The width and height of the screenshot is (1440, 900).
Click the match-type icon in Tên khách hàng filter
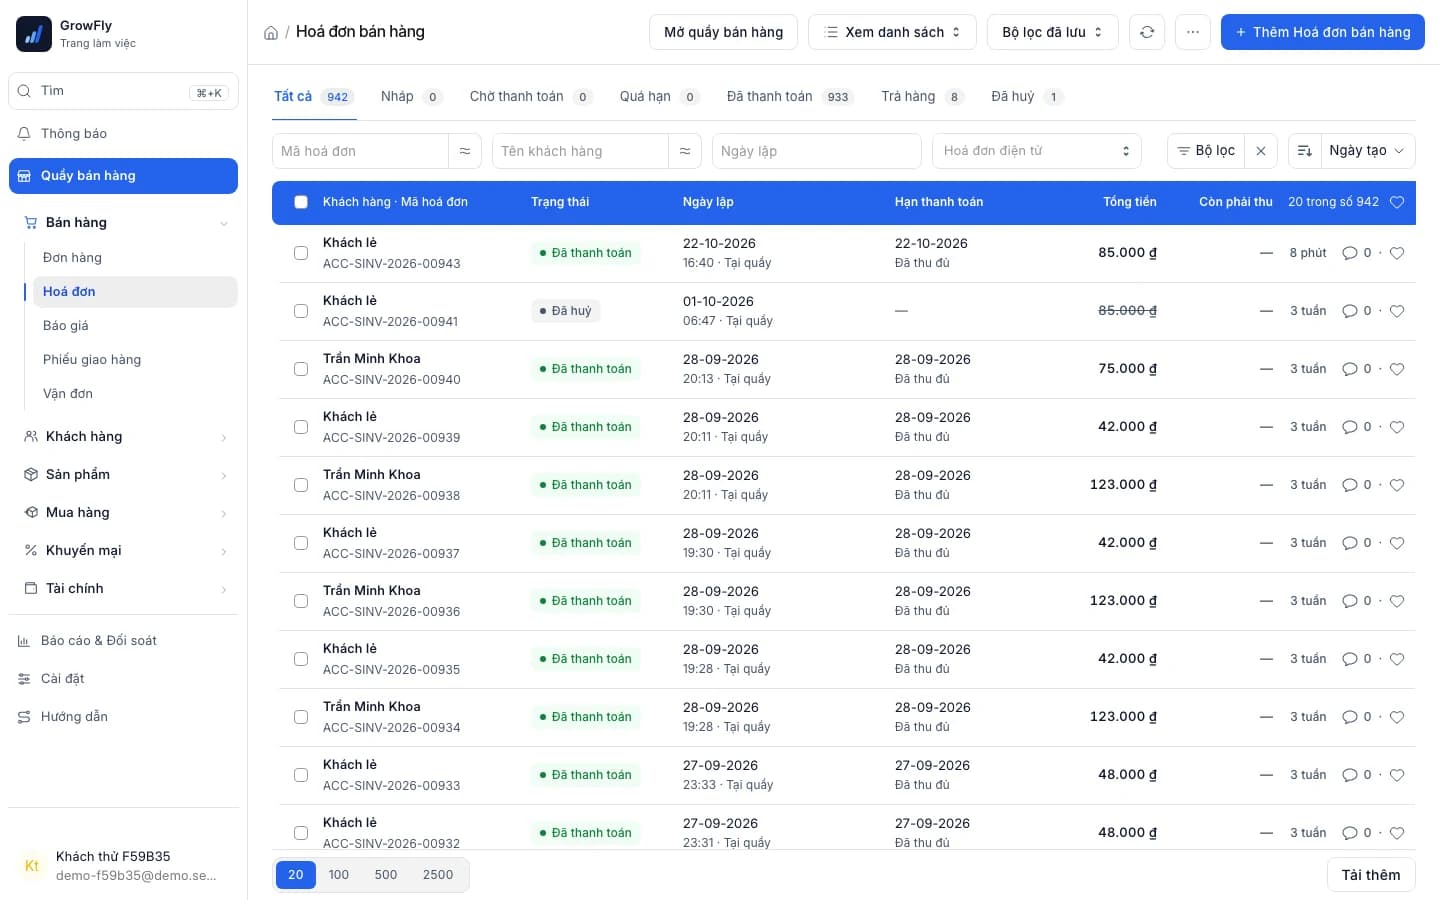(x=685, y=151)
